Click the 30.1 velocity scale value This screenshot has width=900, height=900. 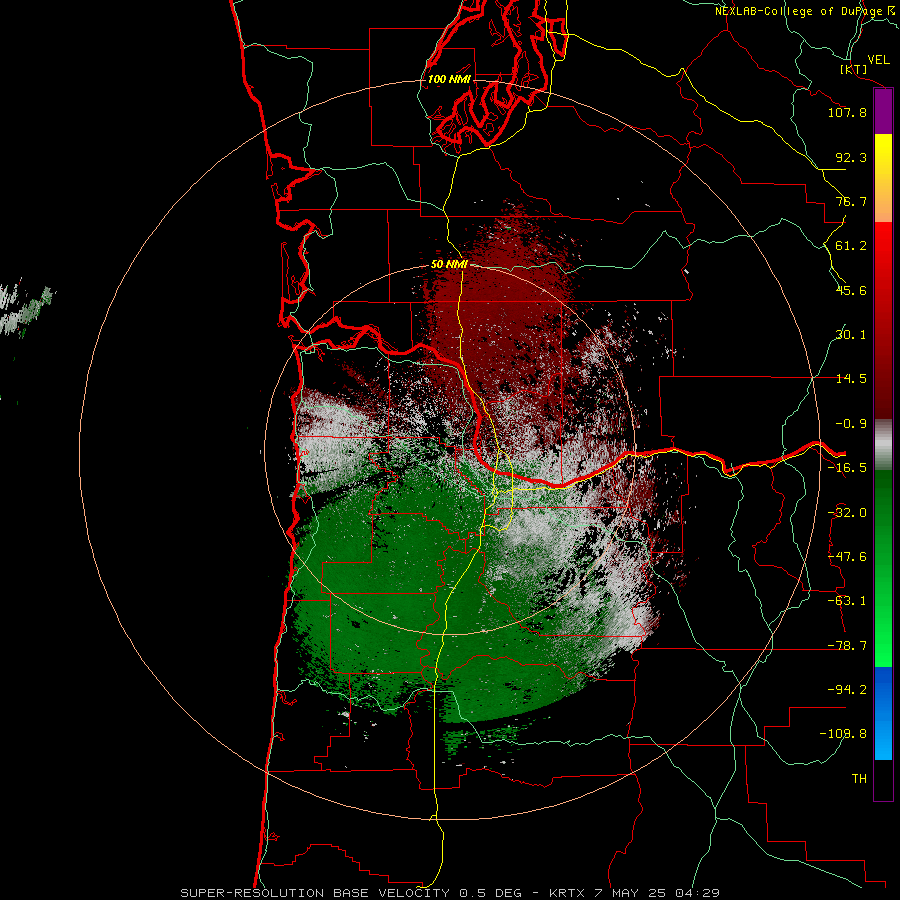point(851,335)
